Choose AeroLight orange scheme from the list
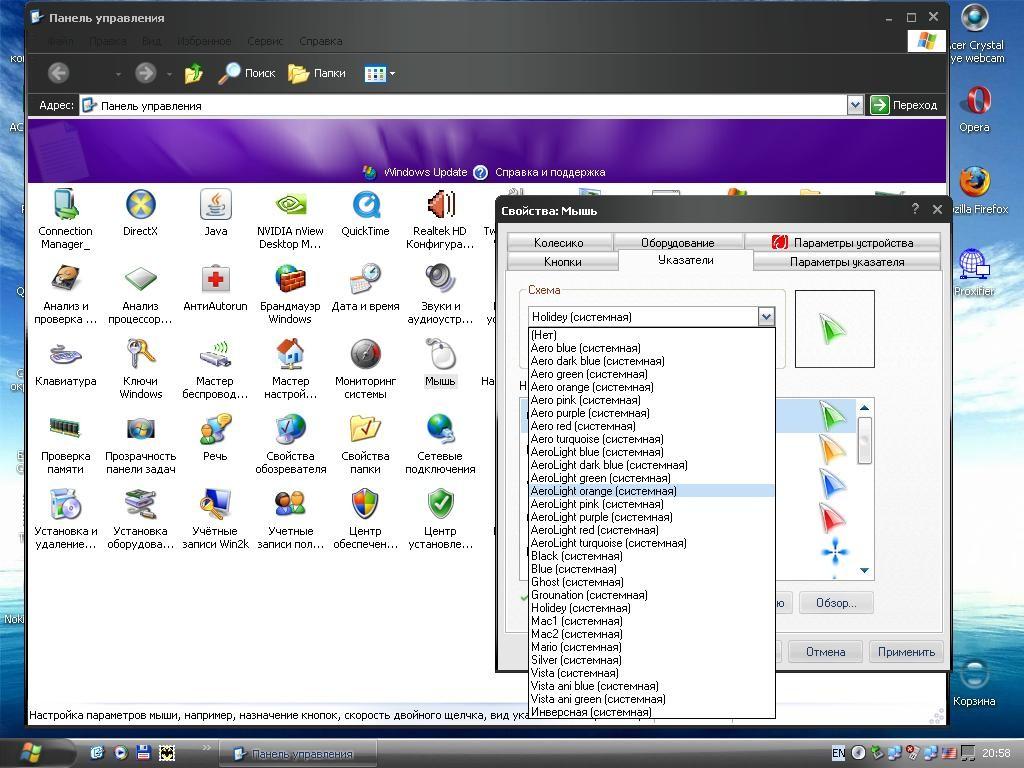The width and height of the screenshot is (1024, 768). click(603, 491)
